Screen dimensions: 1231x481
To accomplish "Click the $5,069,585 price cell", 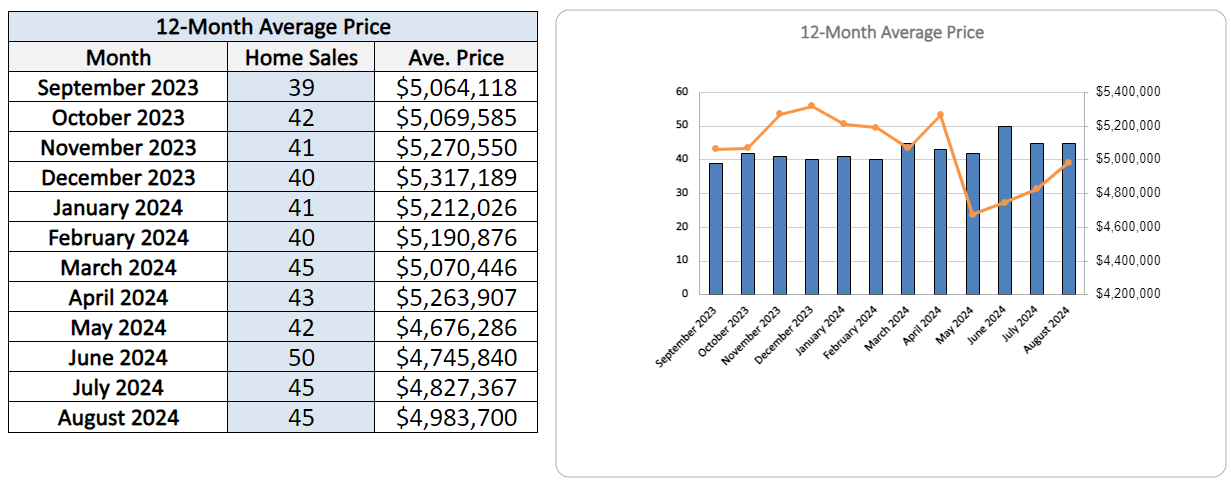I will click(x=456, y=117).
